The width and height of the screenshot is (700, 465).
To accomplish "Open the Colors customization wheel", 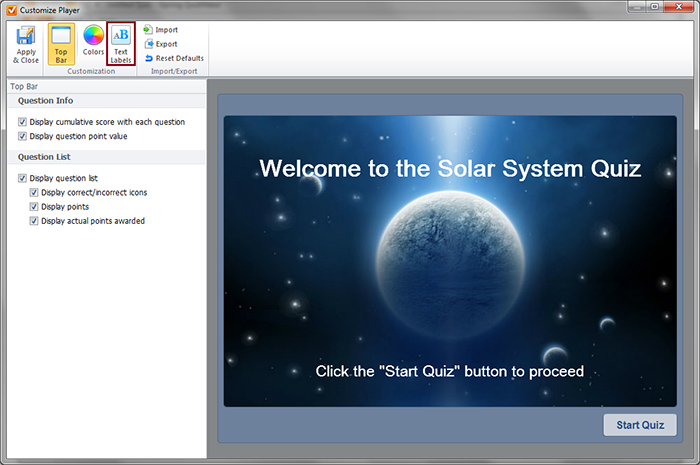I will tap(93, 41).
